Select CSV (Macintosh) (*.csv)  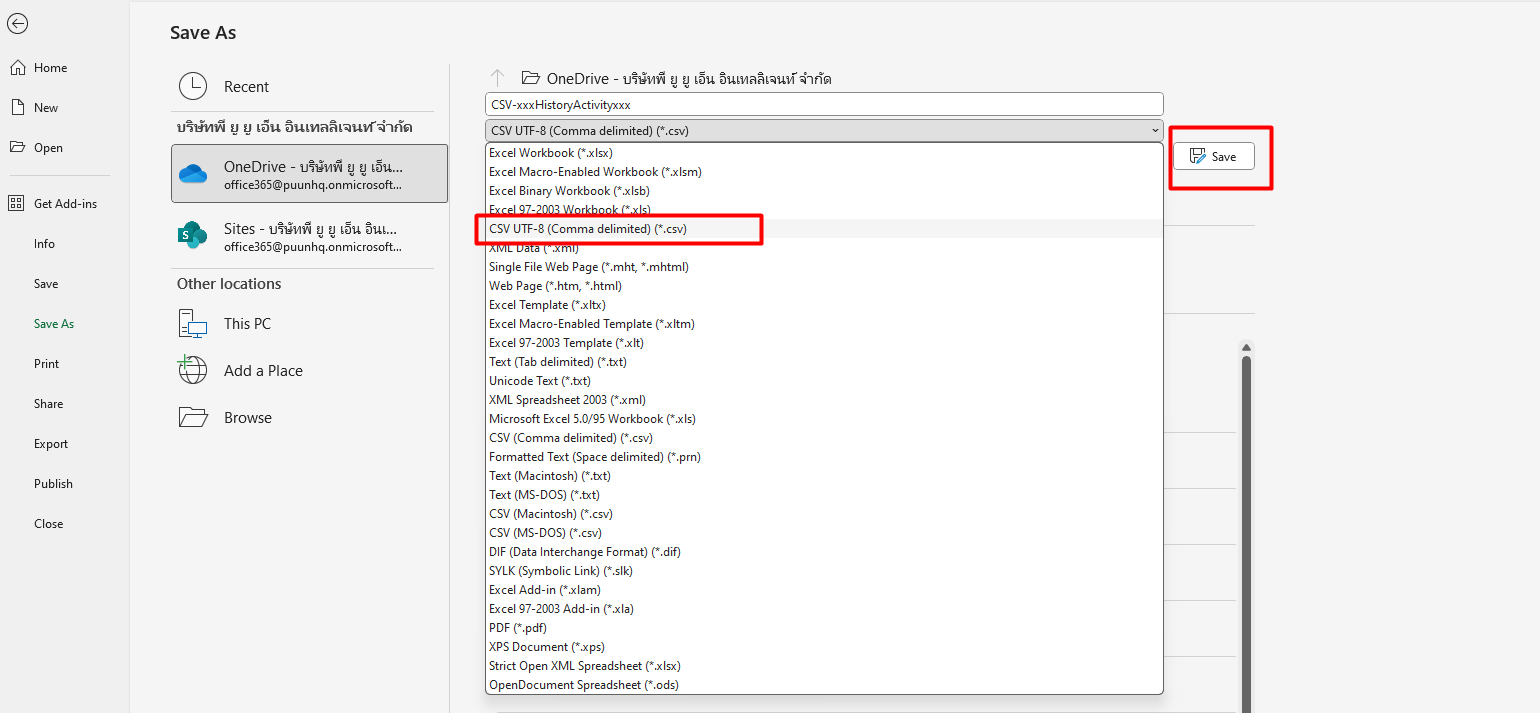[824, 514]
